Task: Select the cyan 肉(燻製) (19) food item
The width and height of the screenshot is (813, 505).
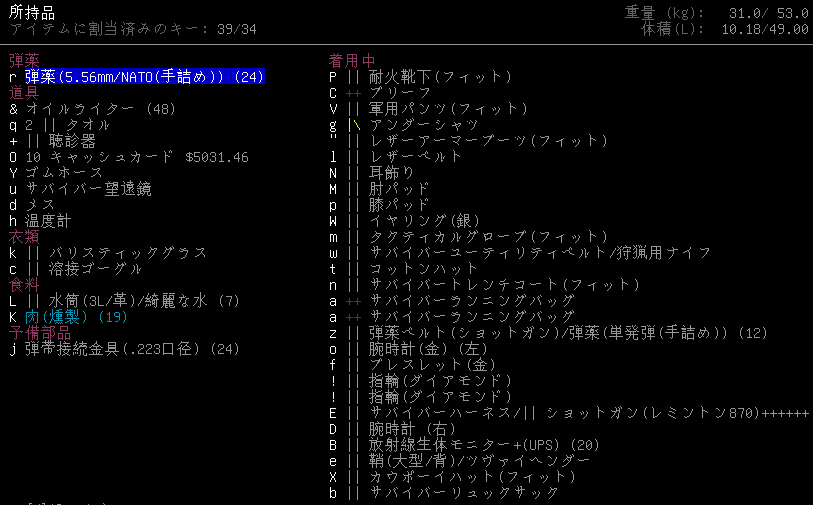Action: [x=76, y=317]
